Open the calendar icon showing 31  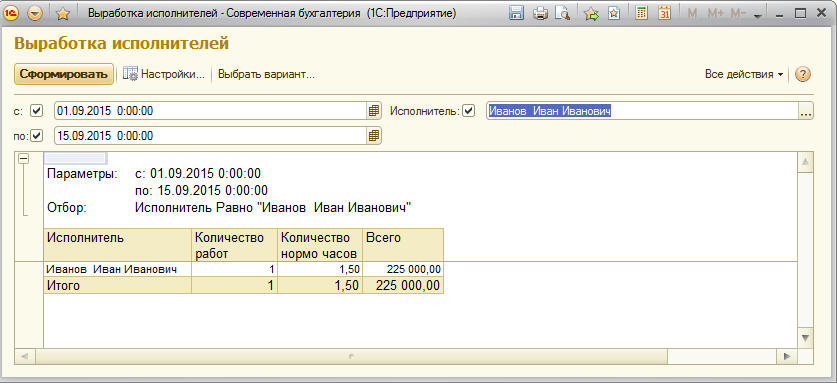(665, 14)
